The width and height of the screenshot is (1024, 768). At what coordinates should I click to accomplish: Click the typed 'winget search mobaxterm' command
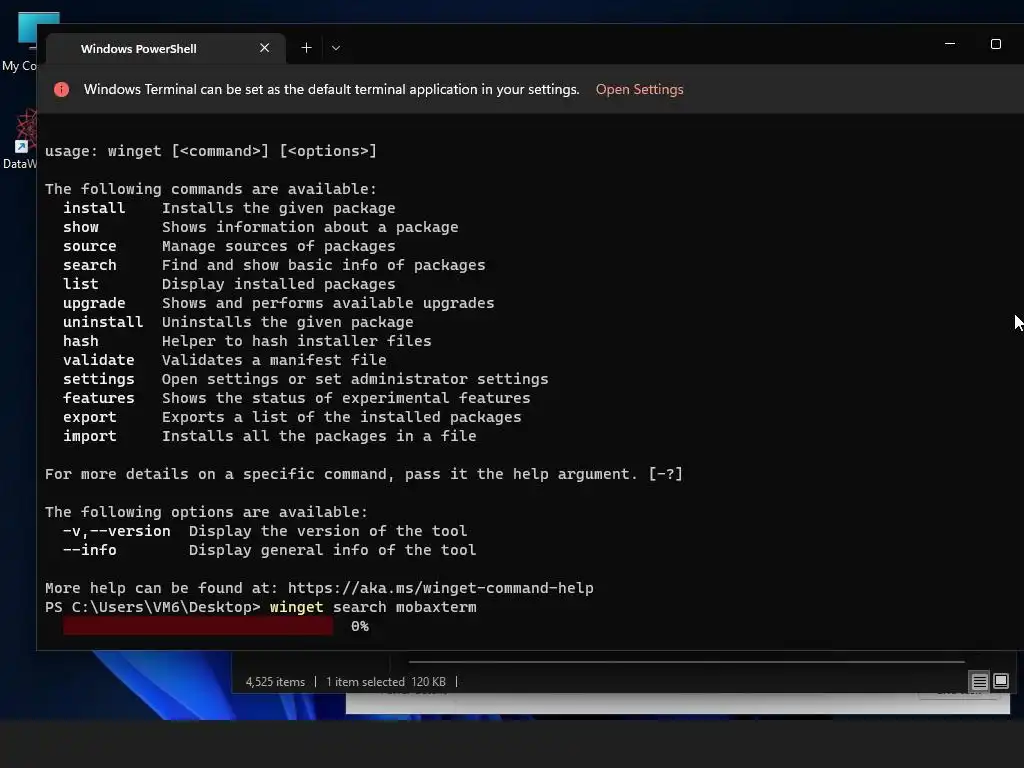click(373, 607)
